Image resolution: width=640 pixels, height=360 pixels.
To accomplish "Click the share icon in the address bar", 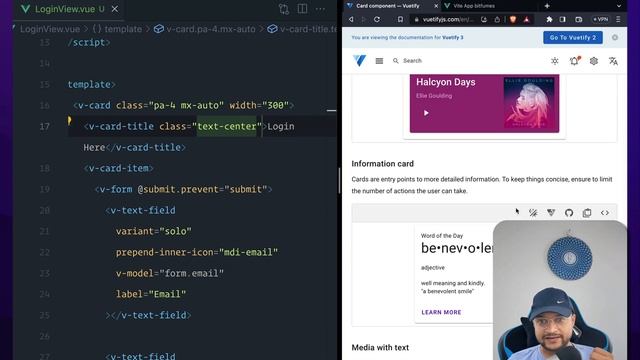I will 497,19.
